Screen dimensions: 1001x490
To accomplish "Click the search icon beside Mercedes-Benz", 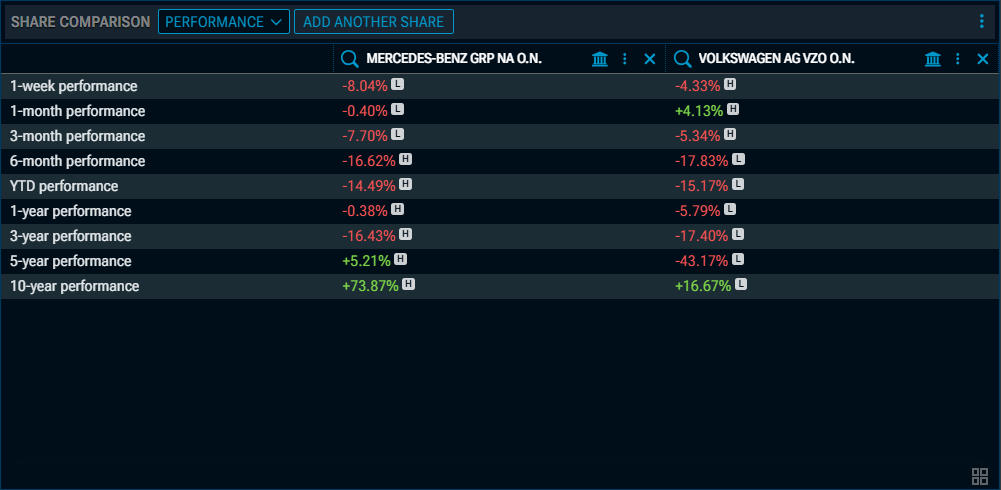I will tap(350, 59).
